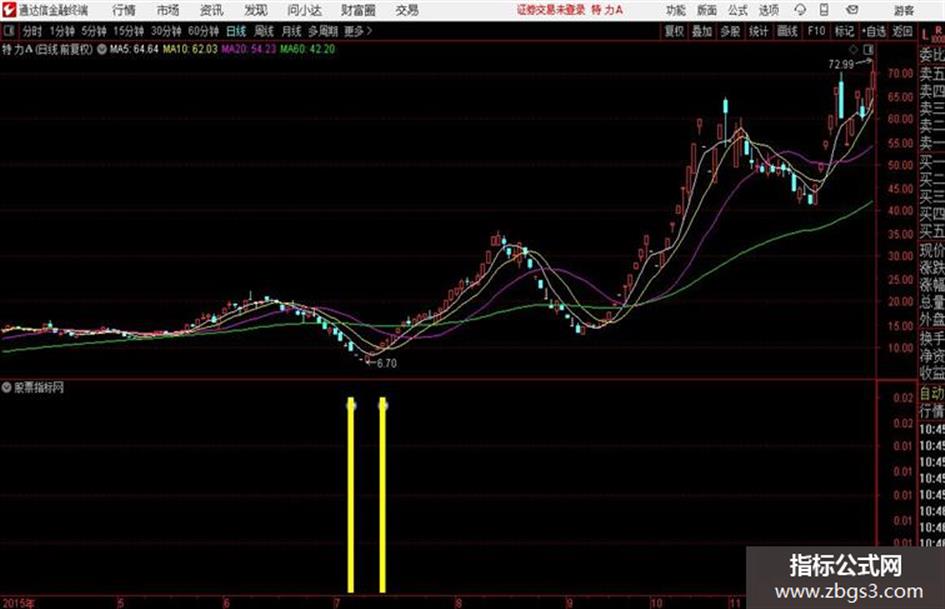Click the 多股 multi-stock button
The width and height of the screenshot is (945, 609).
tap(730, 31)
